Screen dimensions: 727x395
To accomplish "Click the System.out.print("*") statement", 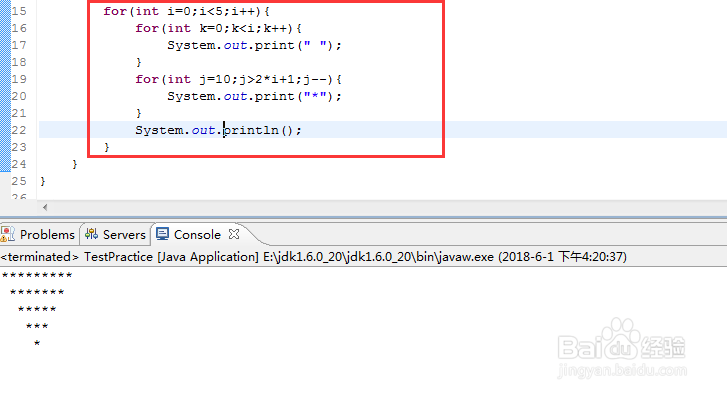I will pyautogui.click(x=254, y=96).
